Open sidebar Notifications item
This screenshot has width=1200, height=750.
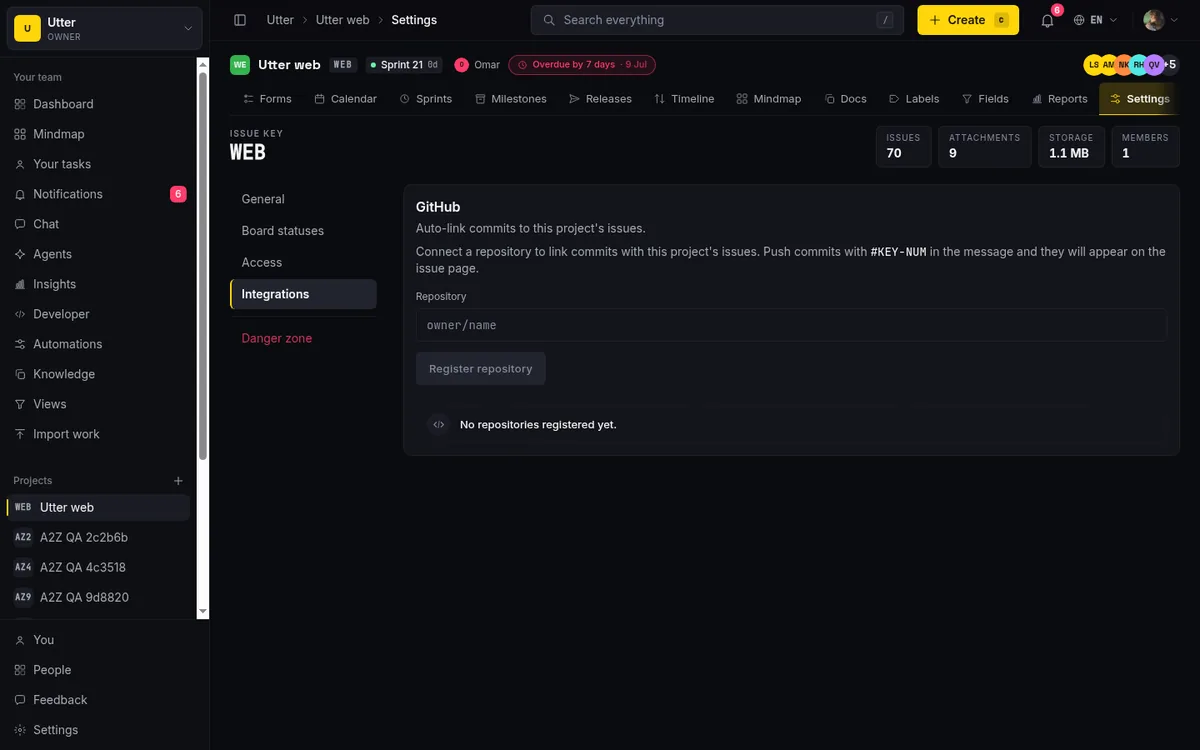point(100,194)
